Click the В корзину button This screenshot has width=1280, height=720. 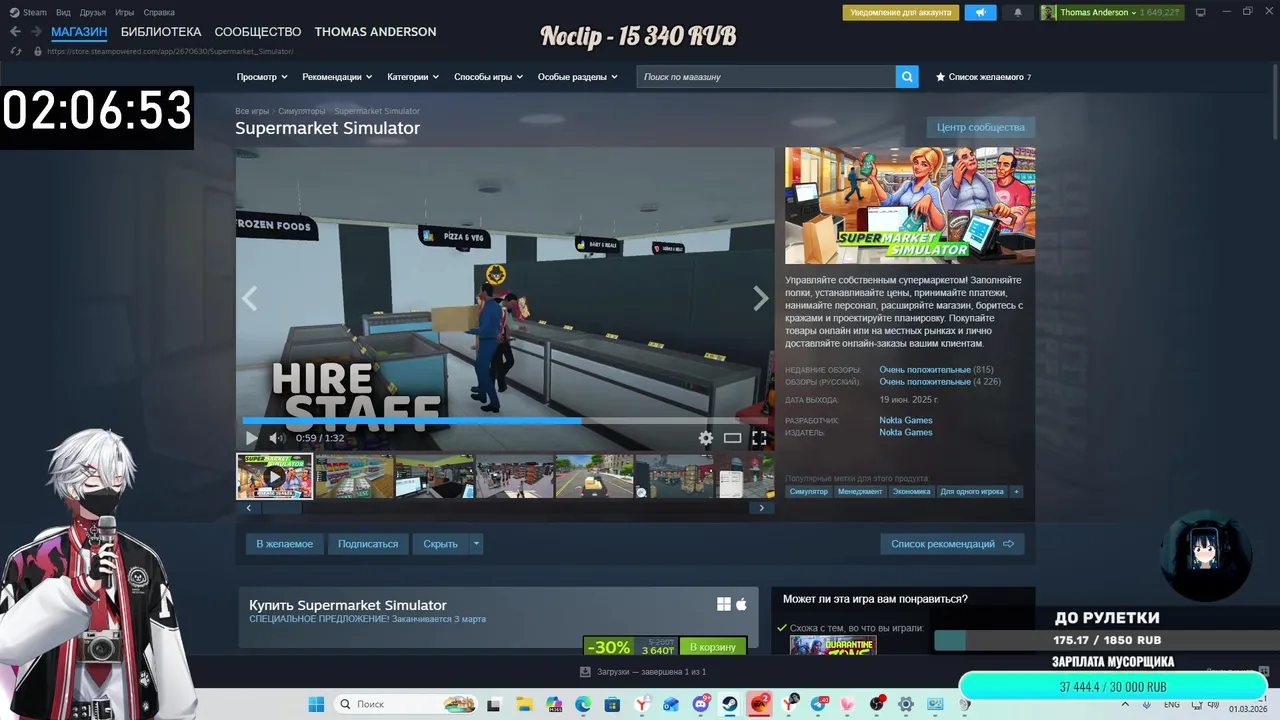coord(713,647)
